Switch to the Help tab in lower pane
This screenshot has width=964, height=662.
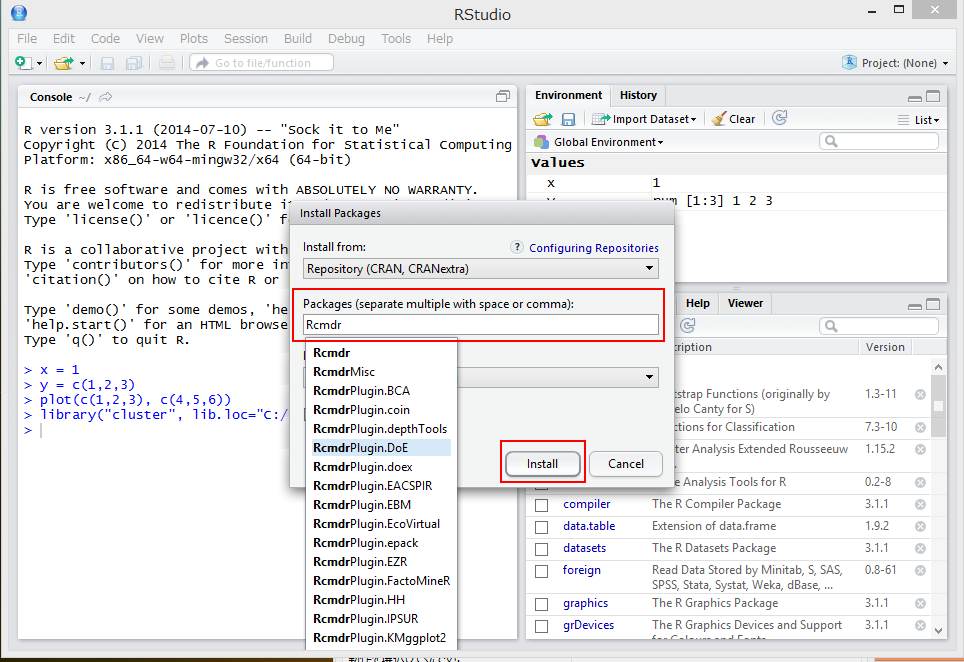point(698,303)
